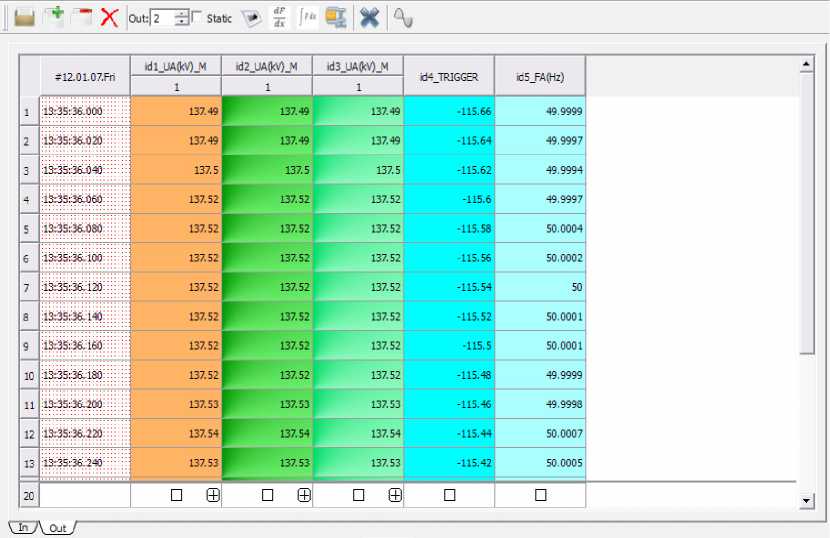Click the blue crossed tools icon

point(369,17)
